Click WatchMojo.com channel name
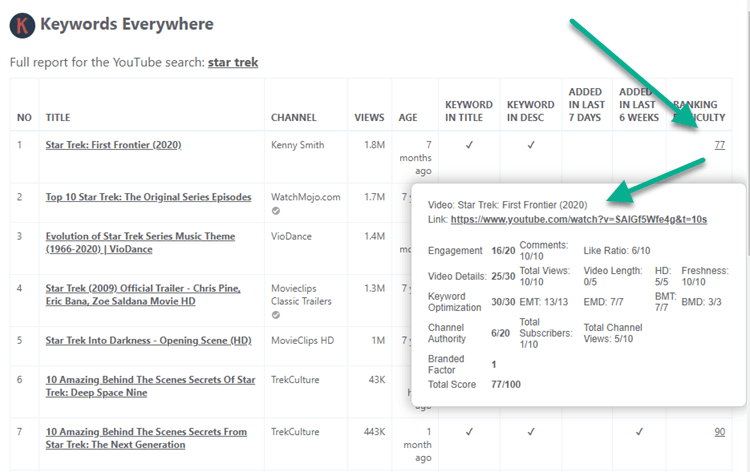 [306, 197]
